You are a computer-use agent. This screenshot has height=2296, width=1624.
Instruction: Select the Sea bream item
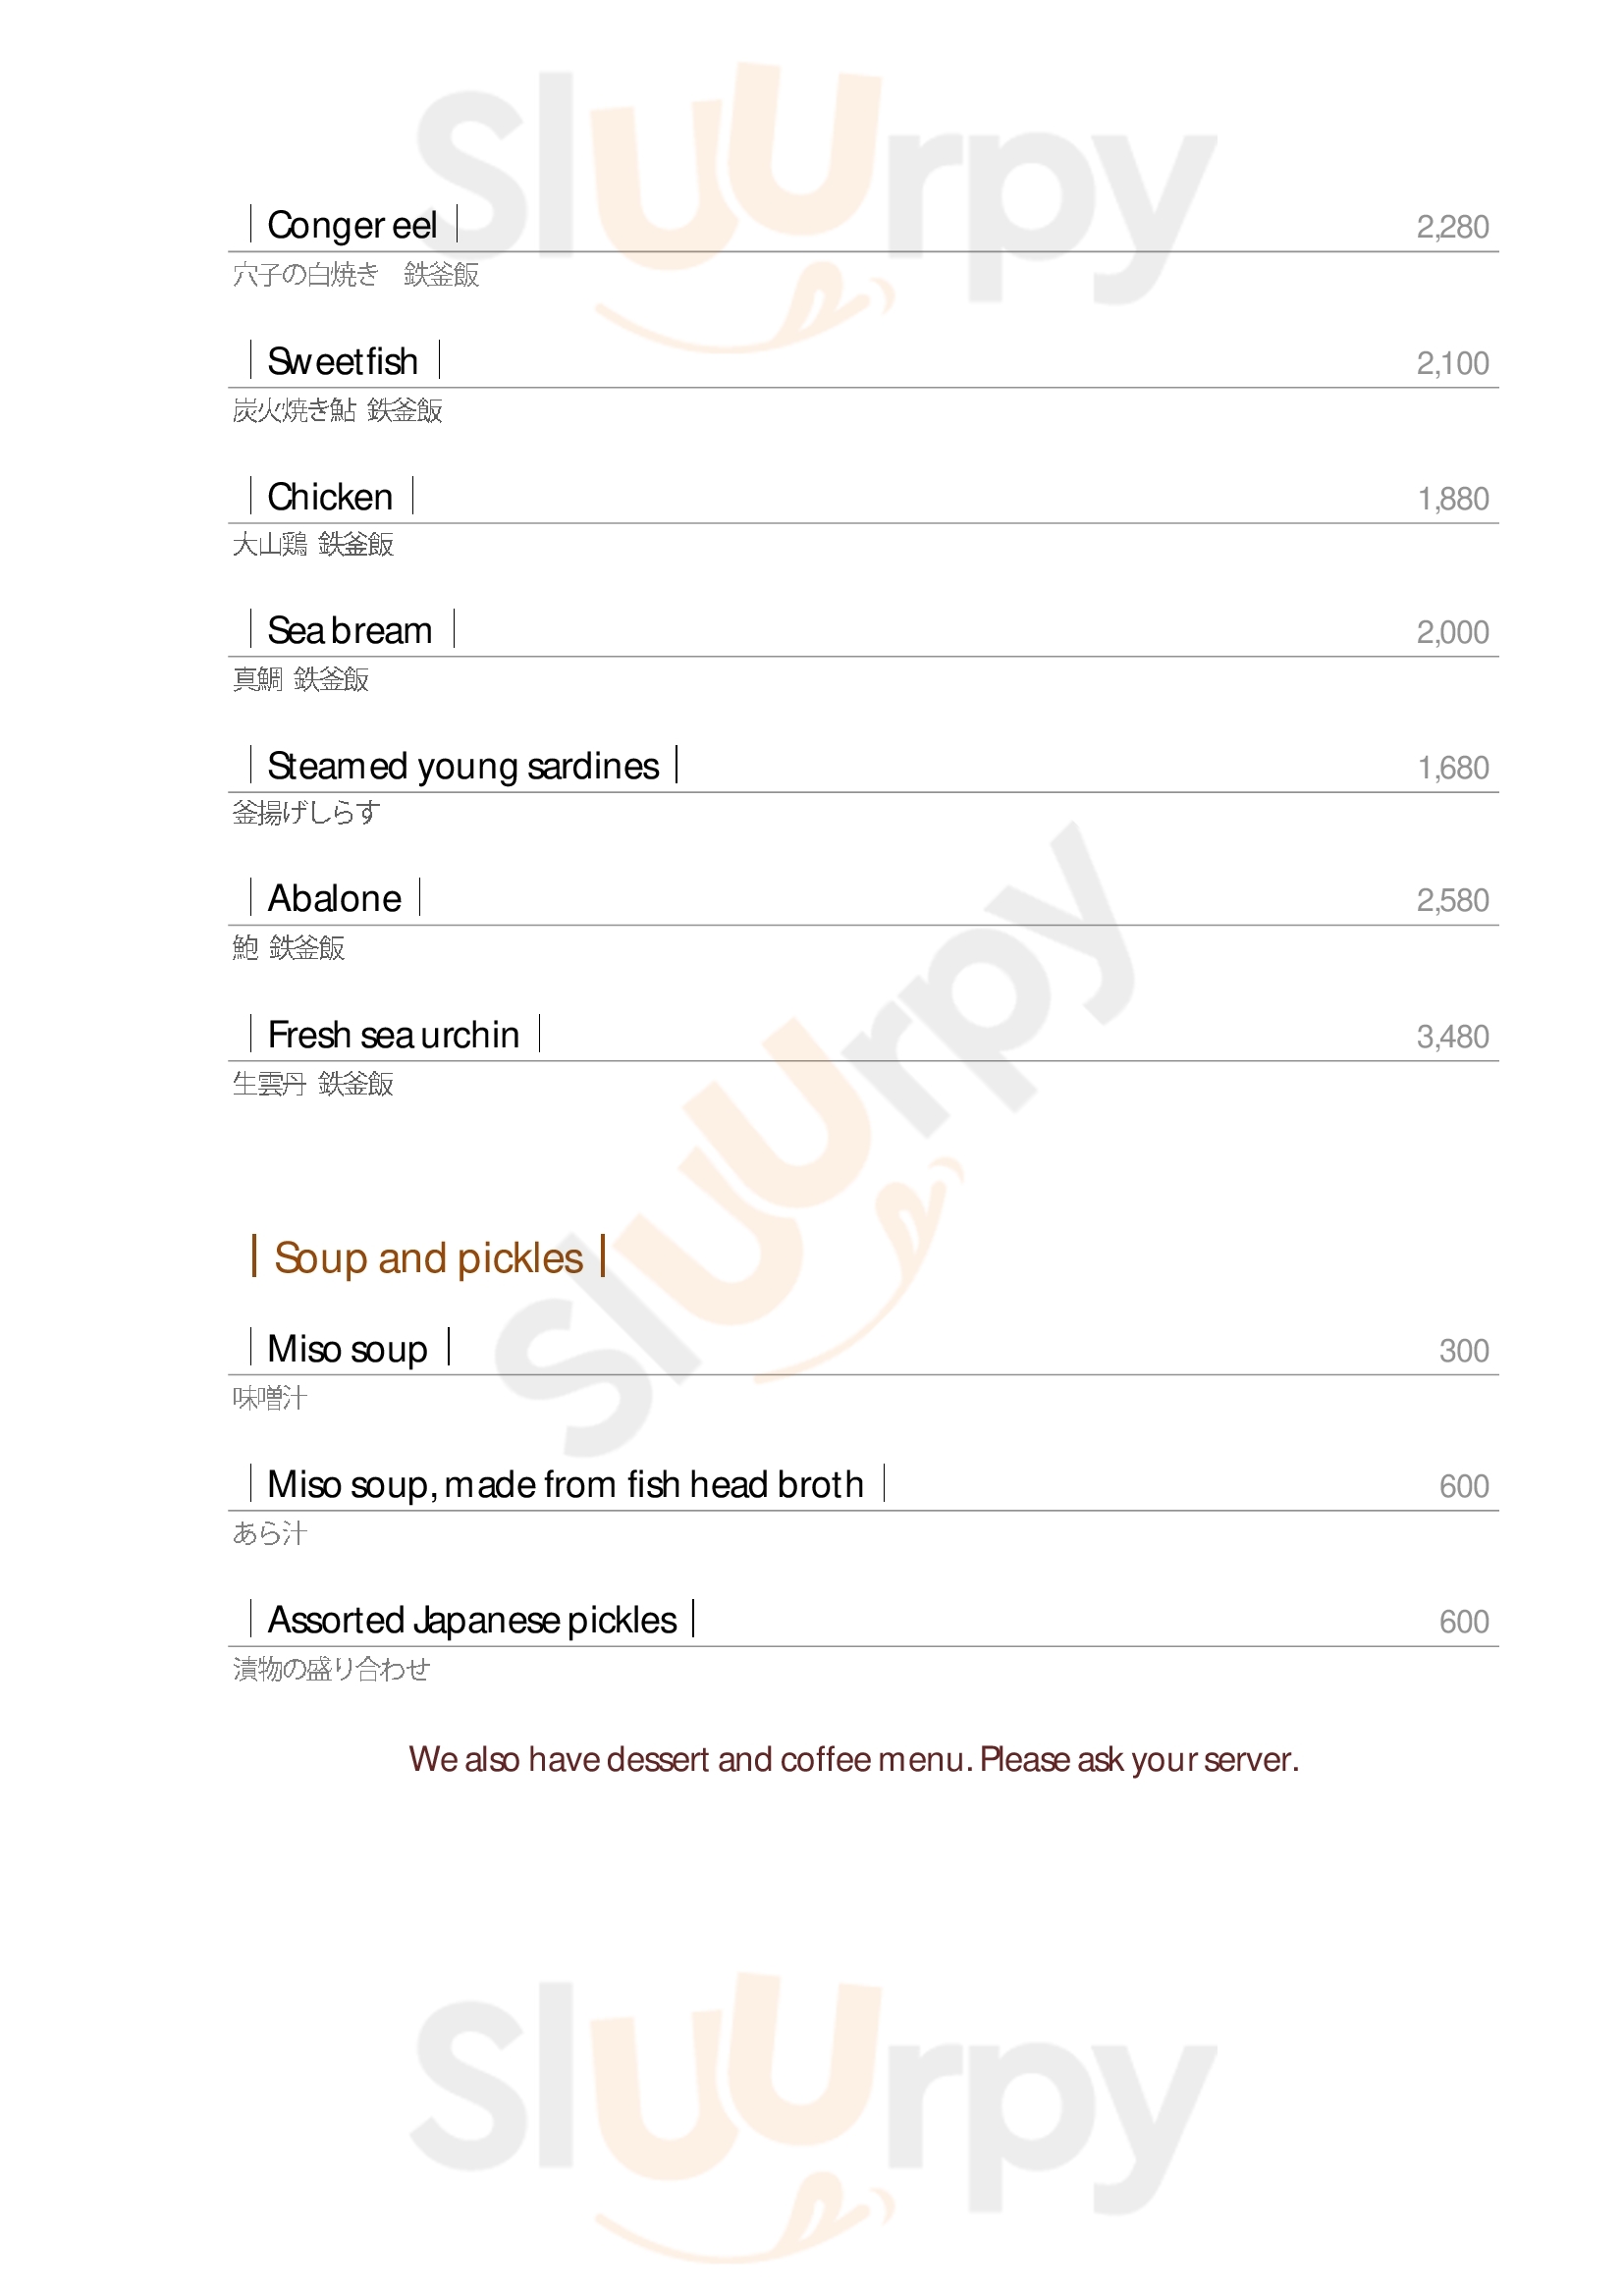(x=350, y=631)
